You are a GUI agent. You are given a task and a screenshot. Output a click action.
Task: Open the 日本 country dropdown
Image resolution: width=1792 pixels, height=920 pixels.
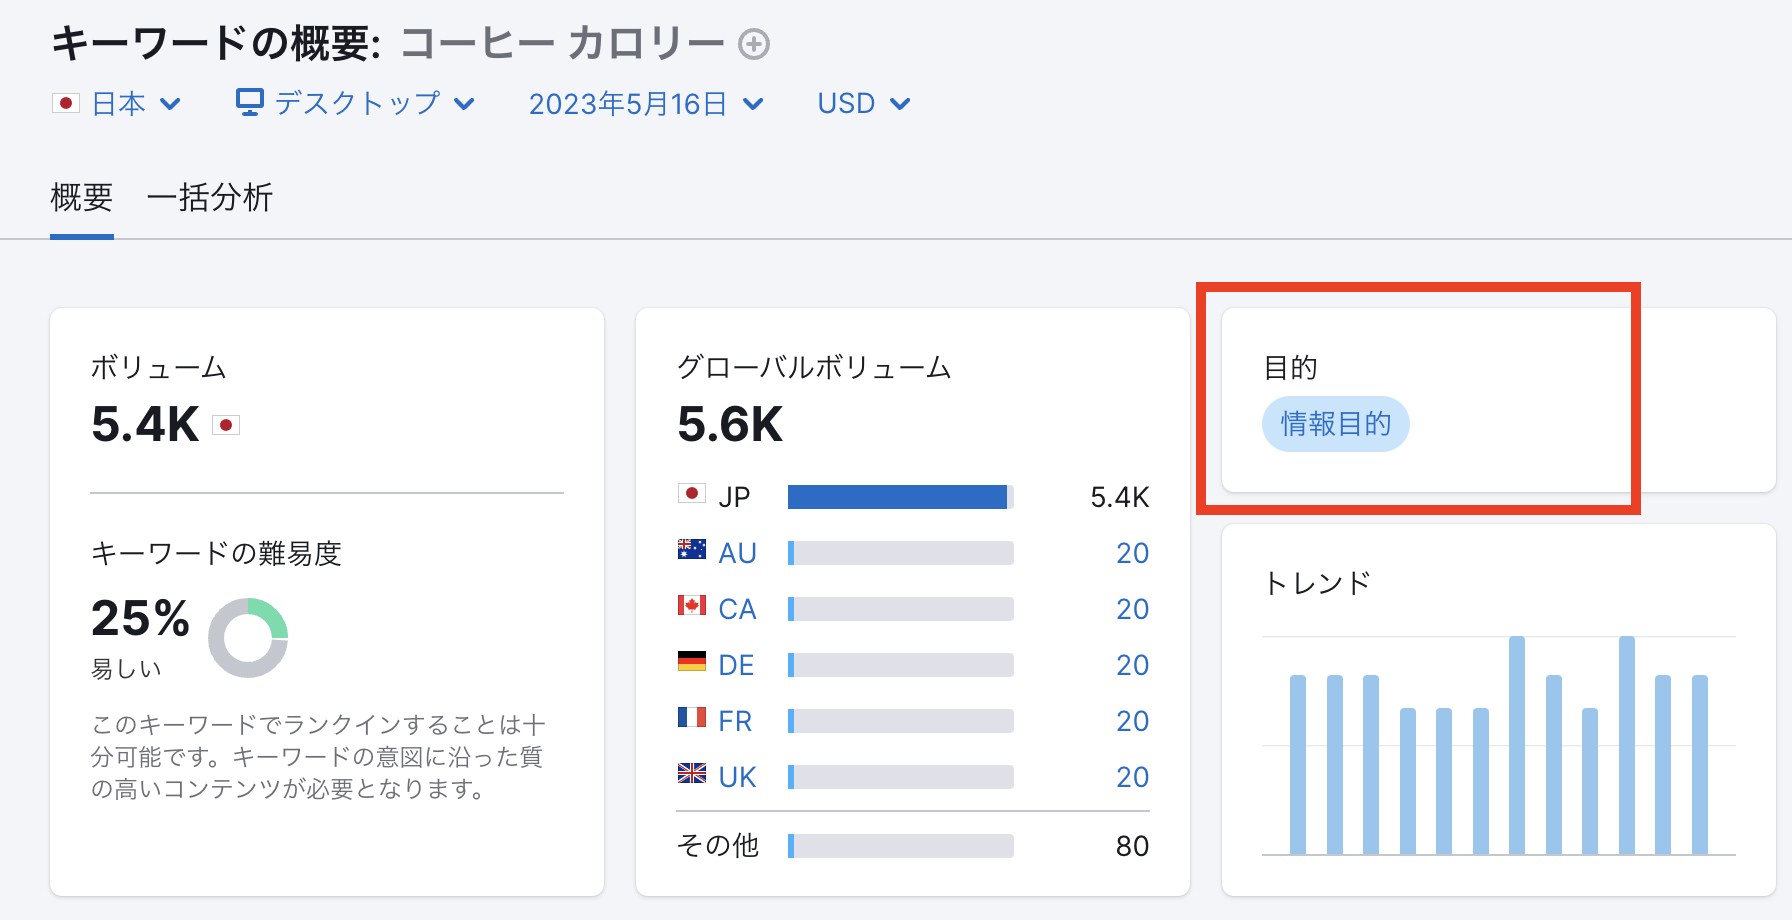click(x=117, y=103)
